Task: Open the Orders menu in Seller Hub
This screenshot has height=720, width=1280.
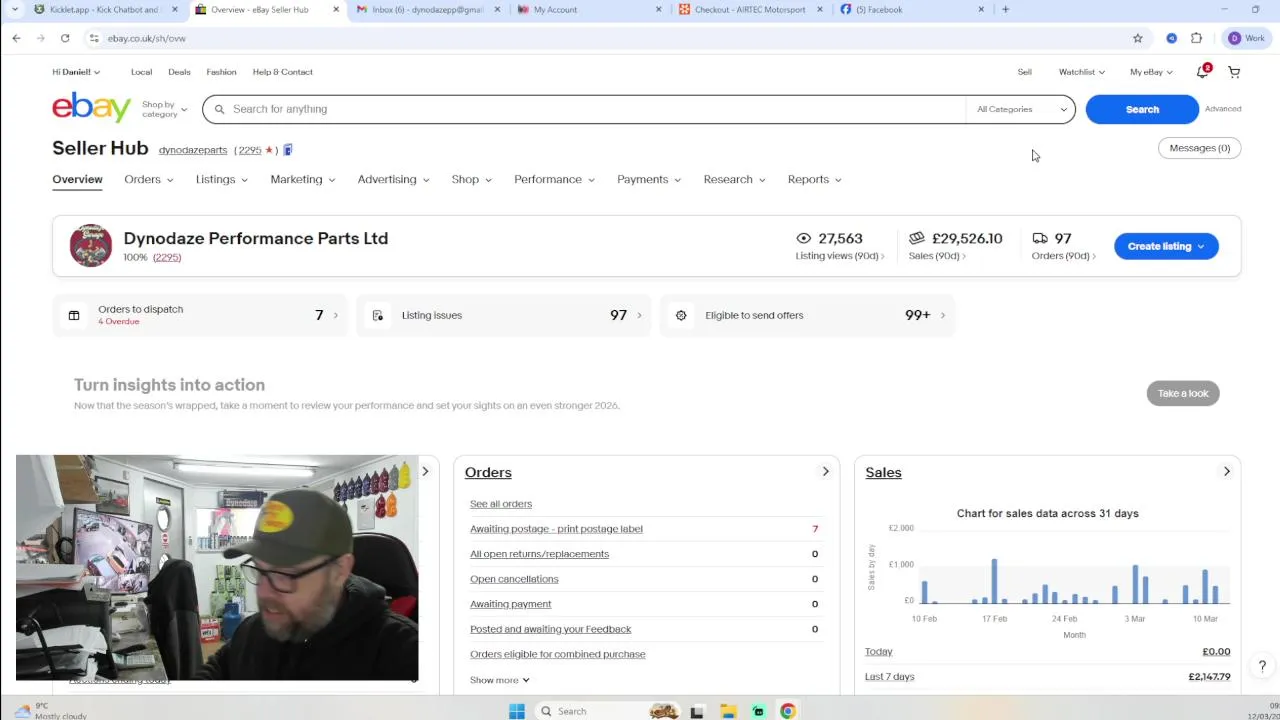Action: coord(149,179)
